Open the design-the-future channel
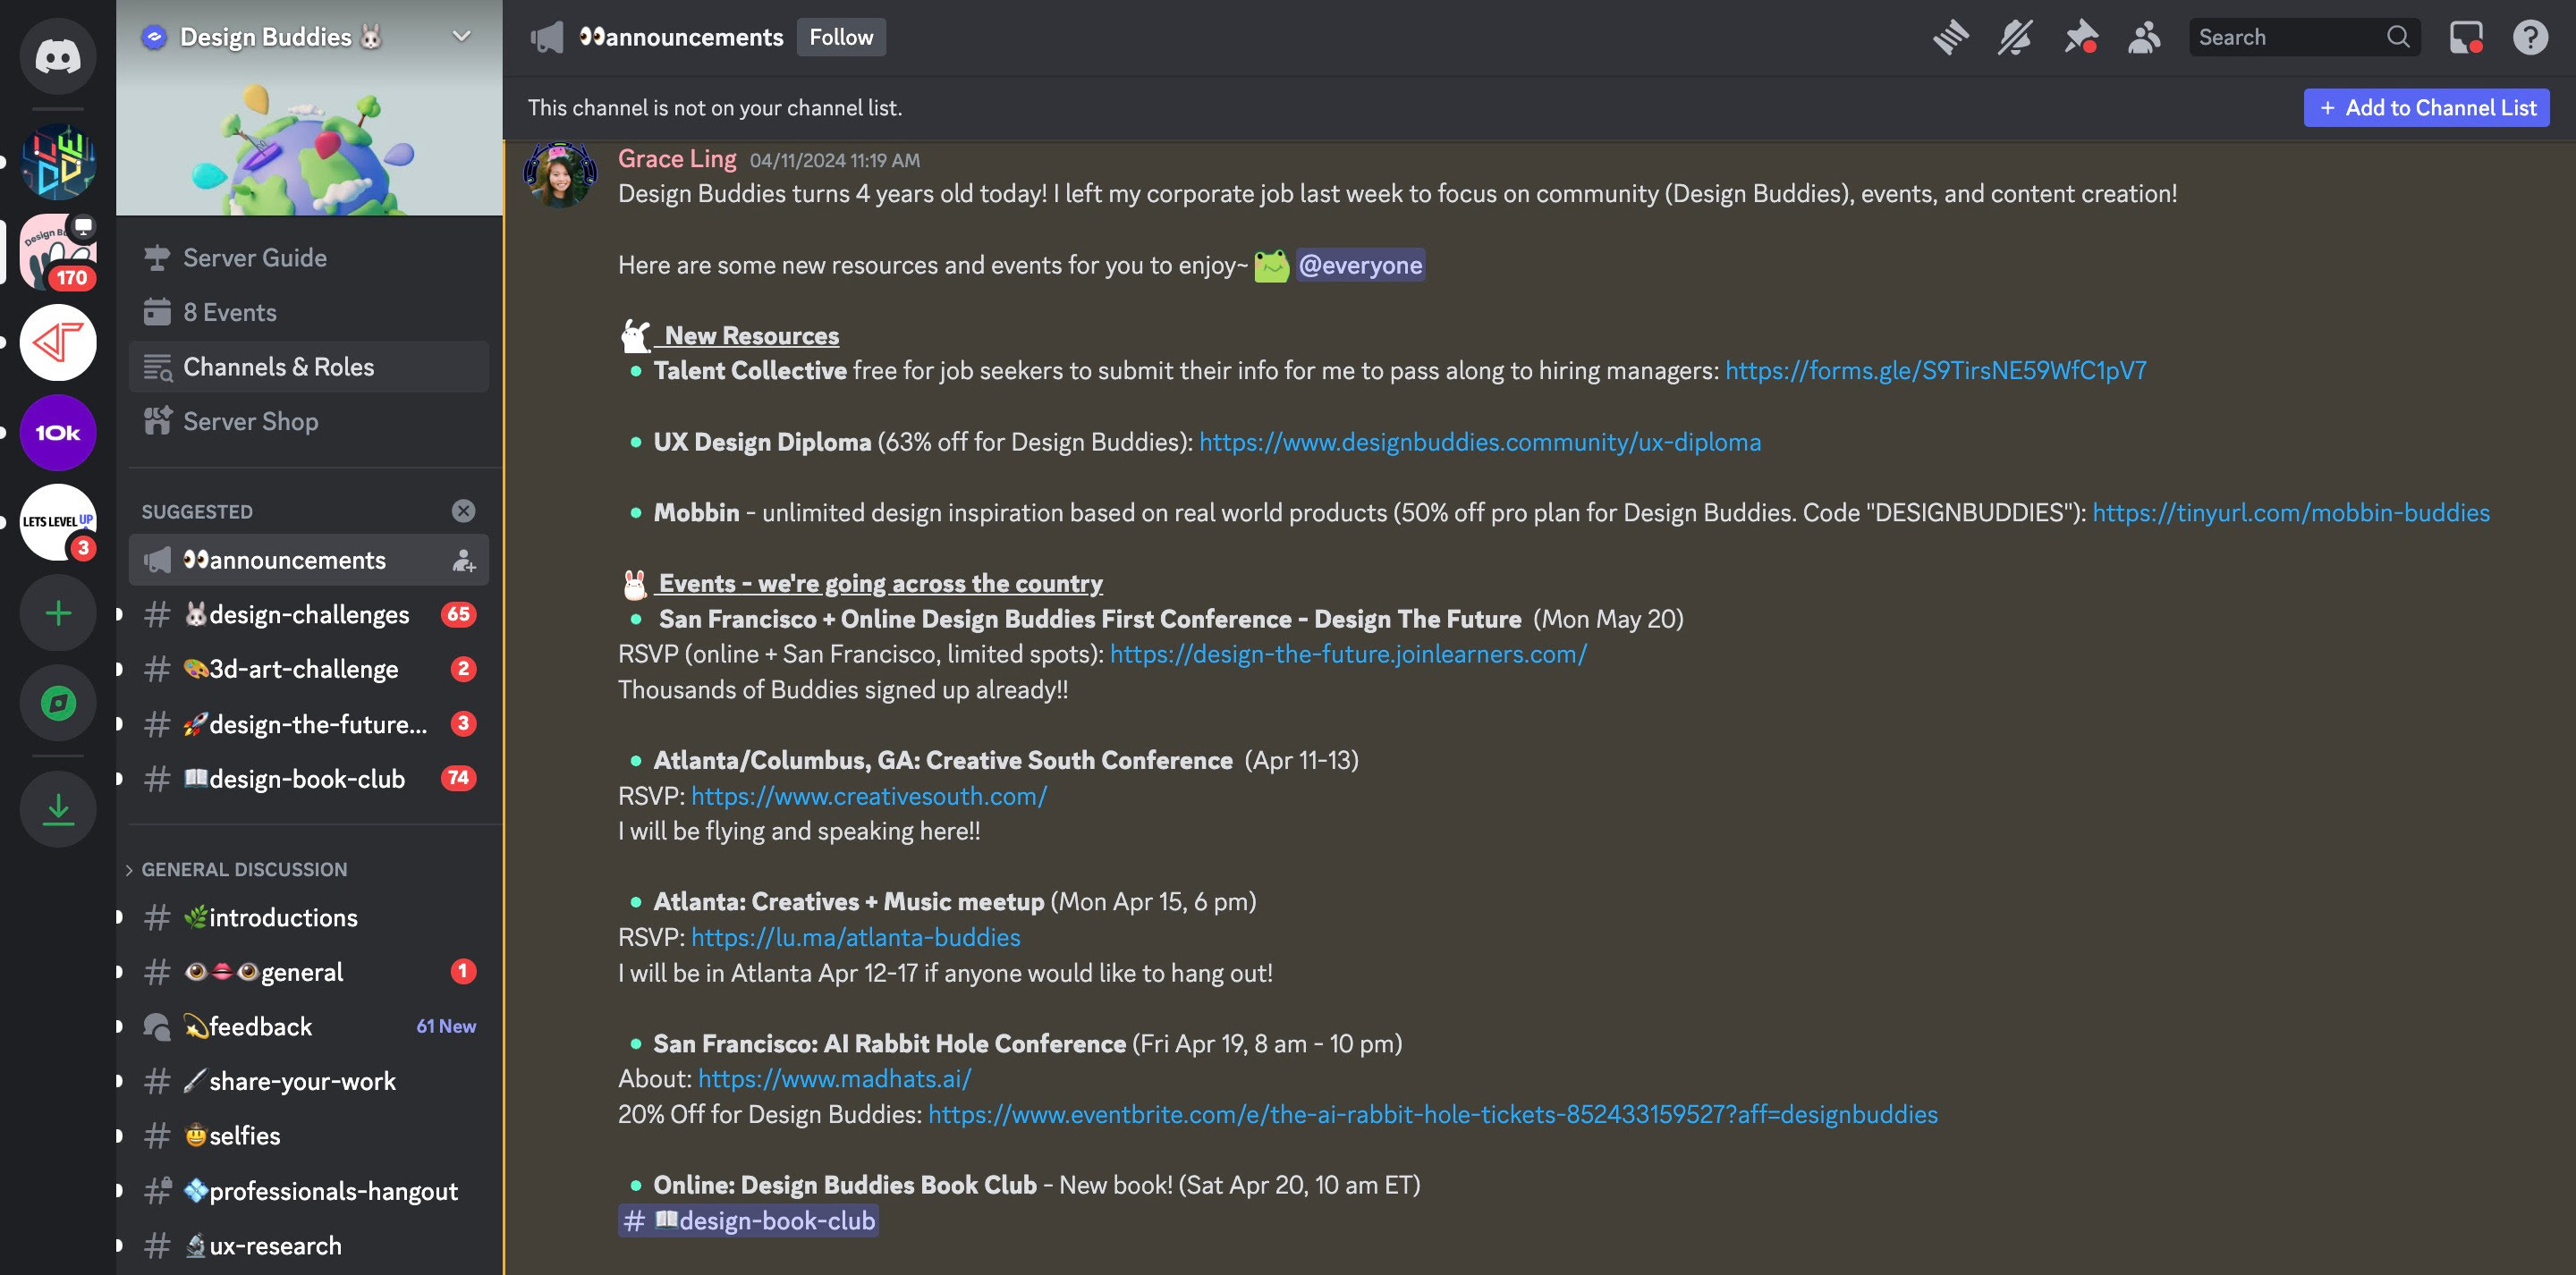The height and width of the screenshot is (1275, 2576). [x=309, y=724]
